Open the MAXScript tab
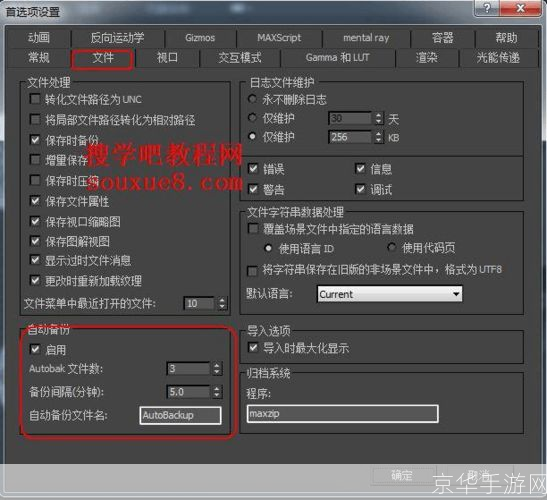The image size is (547, 500). coord(279,38)
